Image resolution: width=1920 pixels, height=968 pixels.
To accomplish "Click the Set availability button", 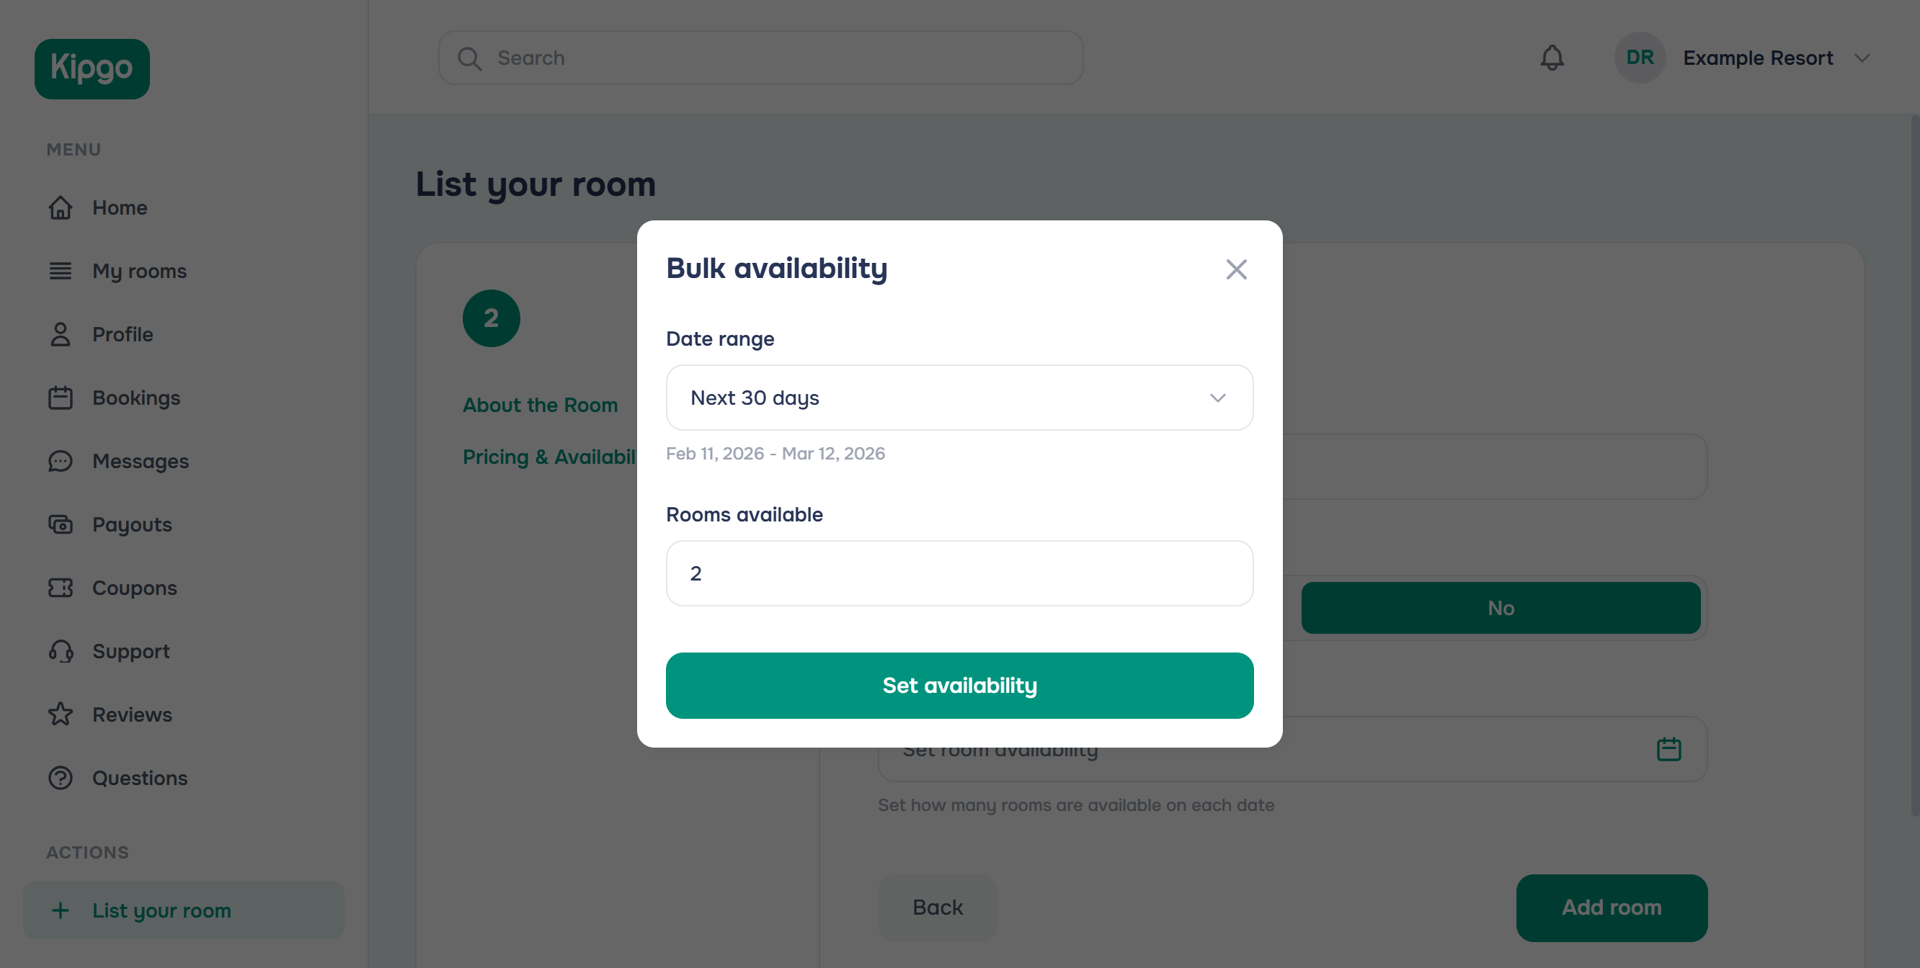I will 959,685.
